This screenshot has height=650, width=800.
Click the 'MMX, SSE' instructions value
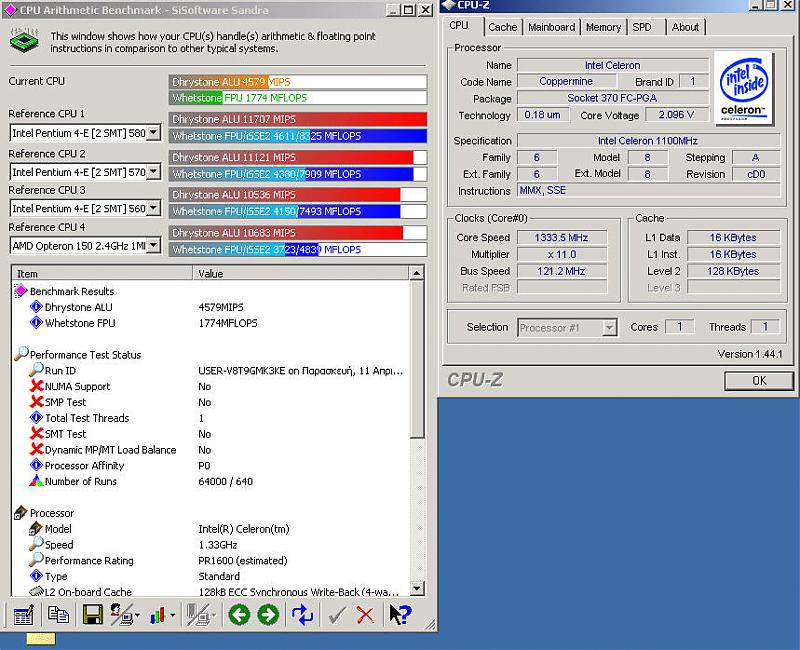tap(648, 190)
